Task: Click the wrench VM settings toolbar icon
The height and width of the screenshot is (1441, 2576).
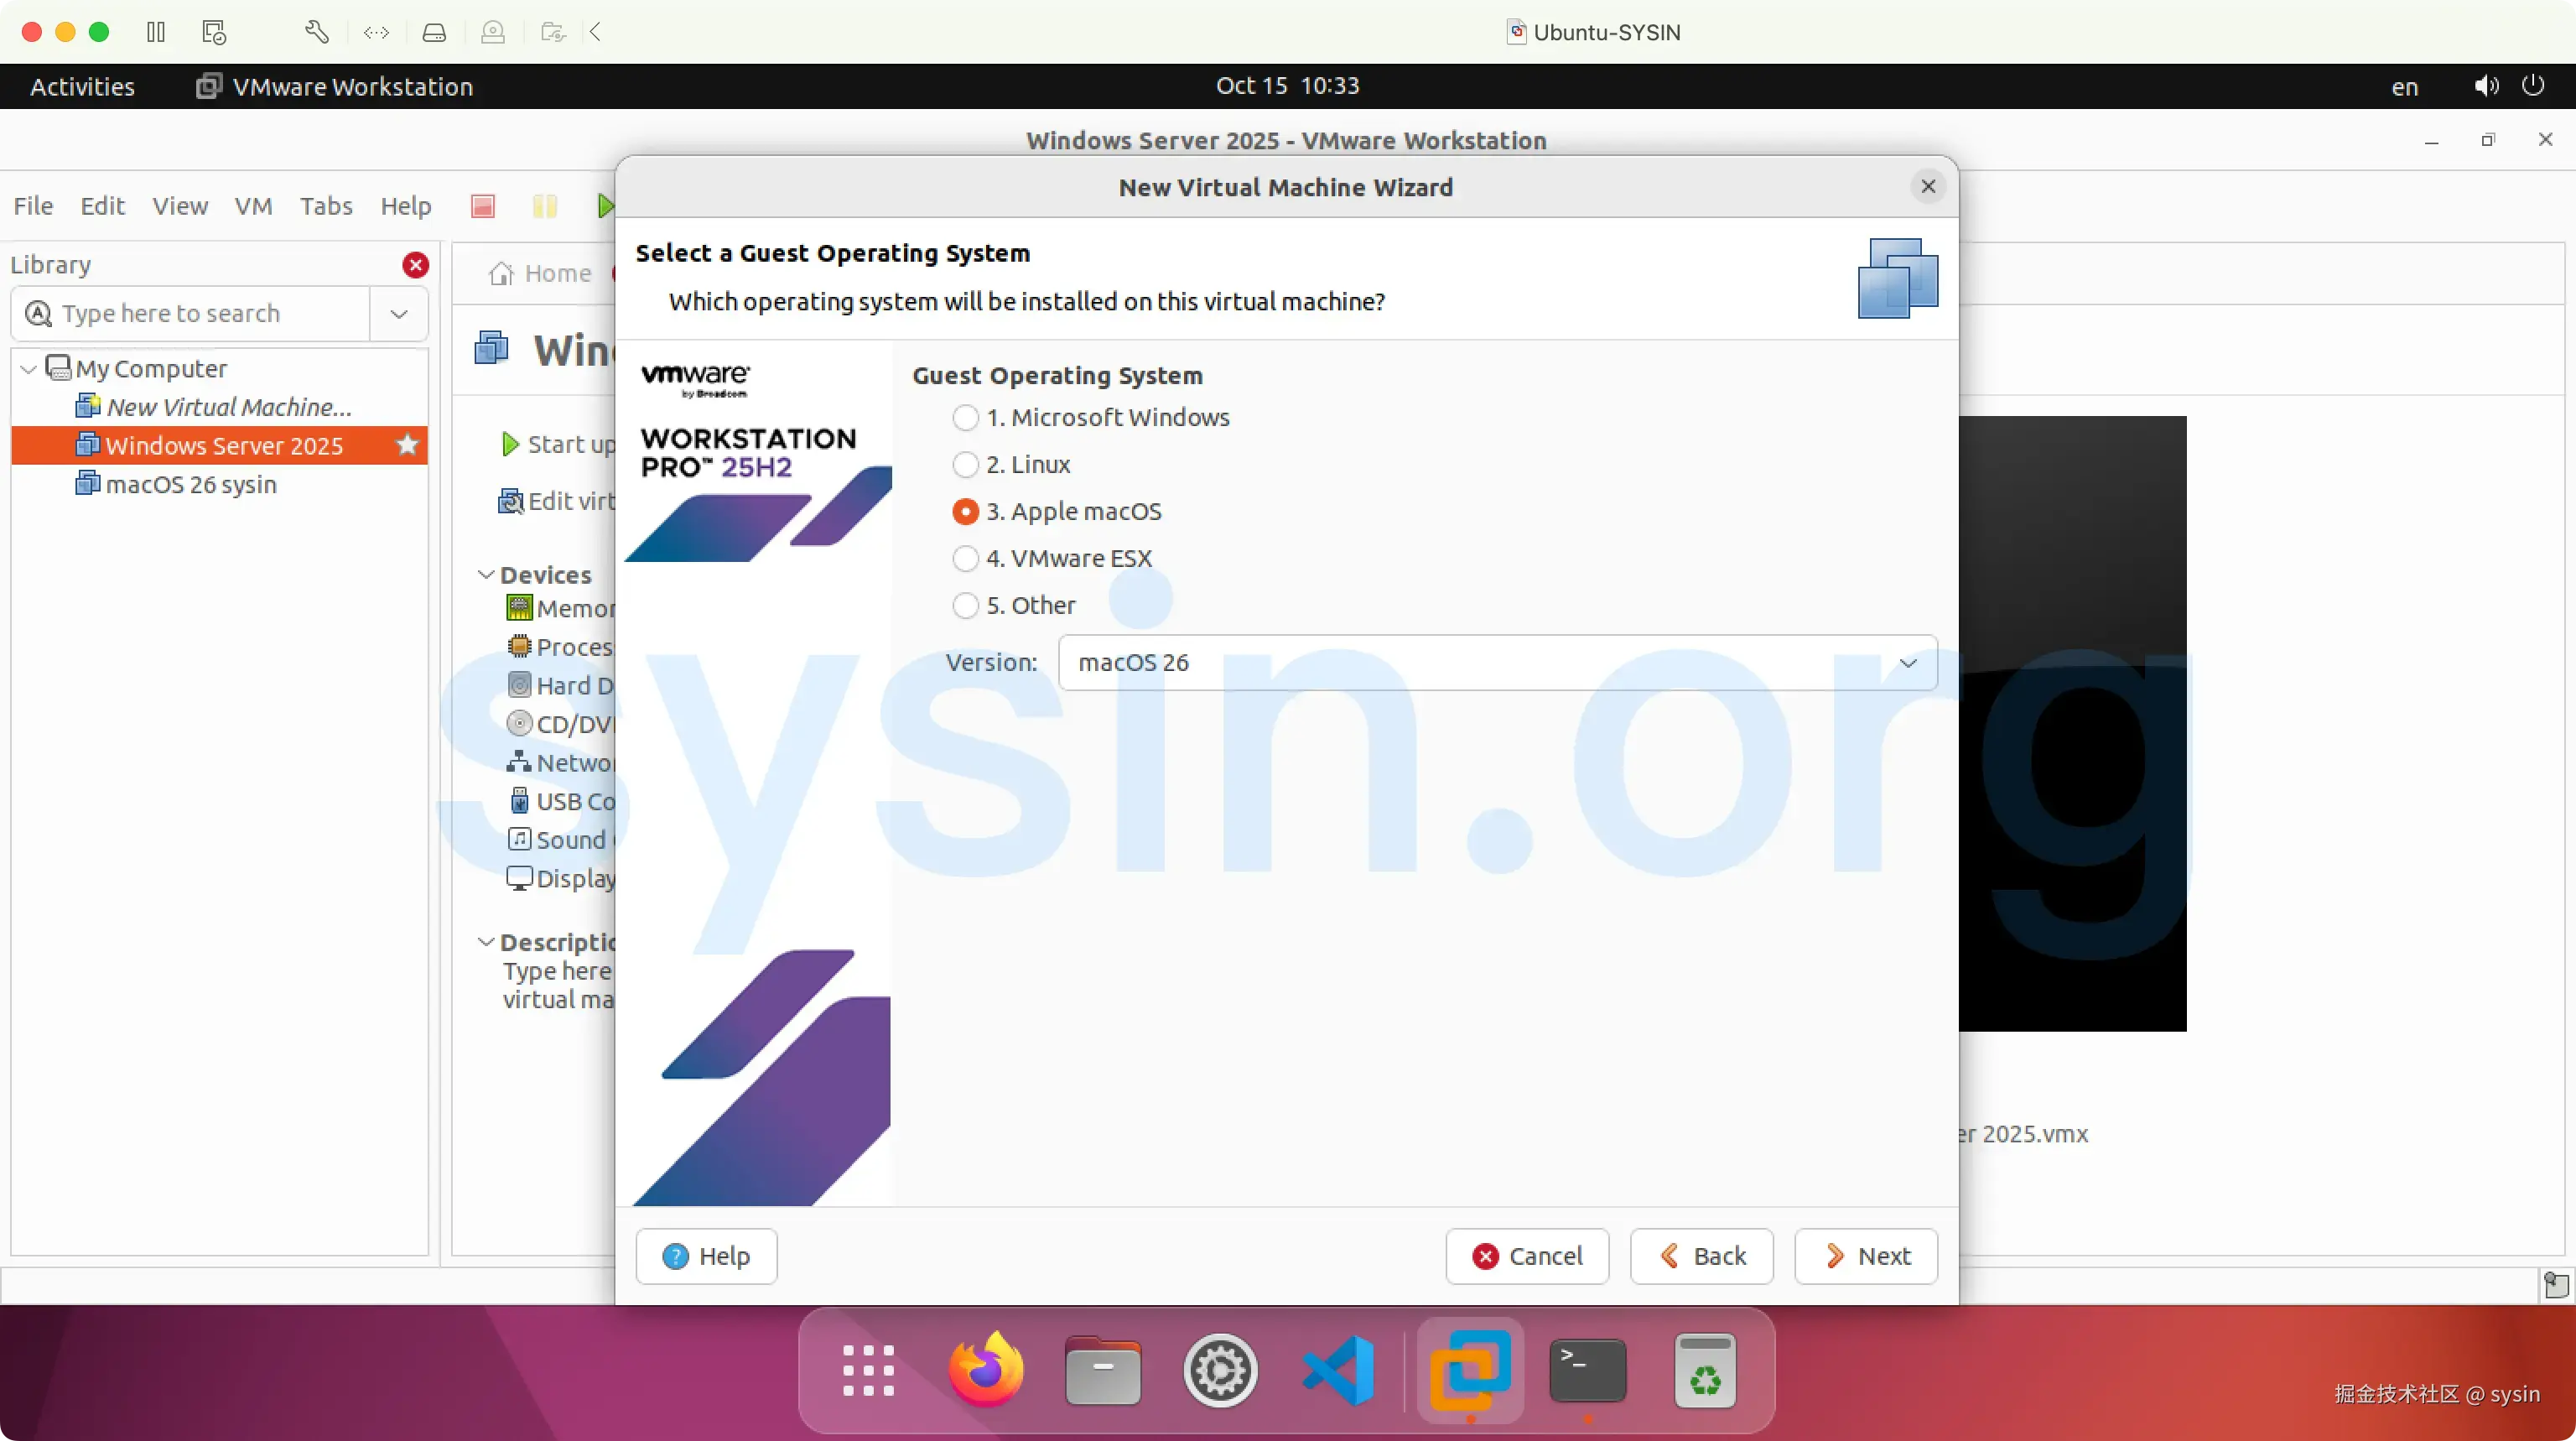Action: 317,31
